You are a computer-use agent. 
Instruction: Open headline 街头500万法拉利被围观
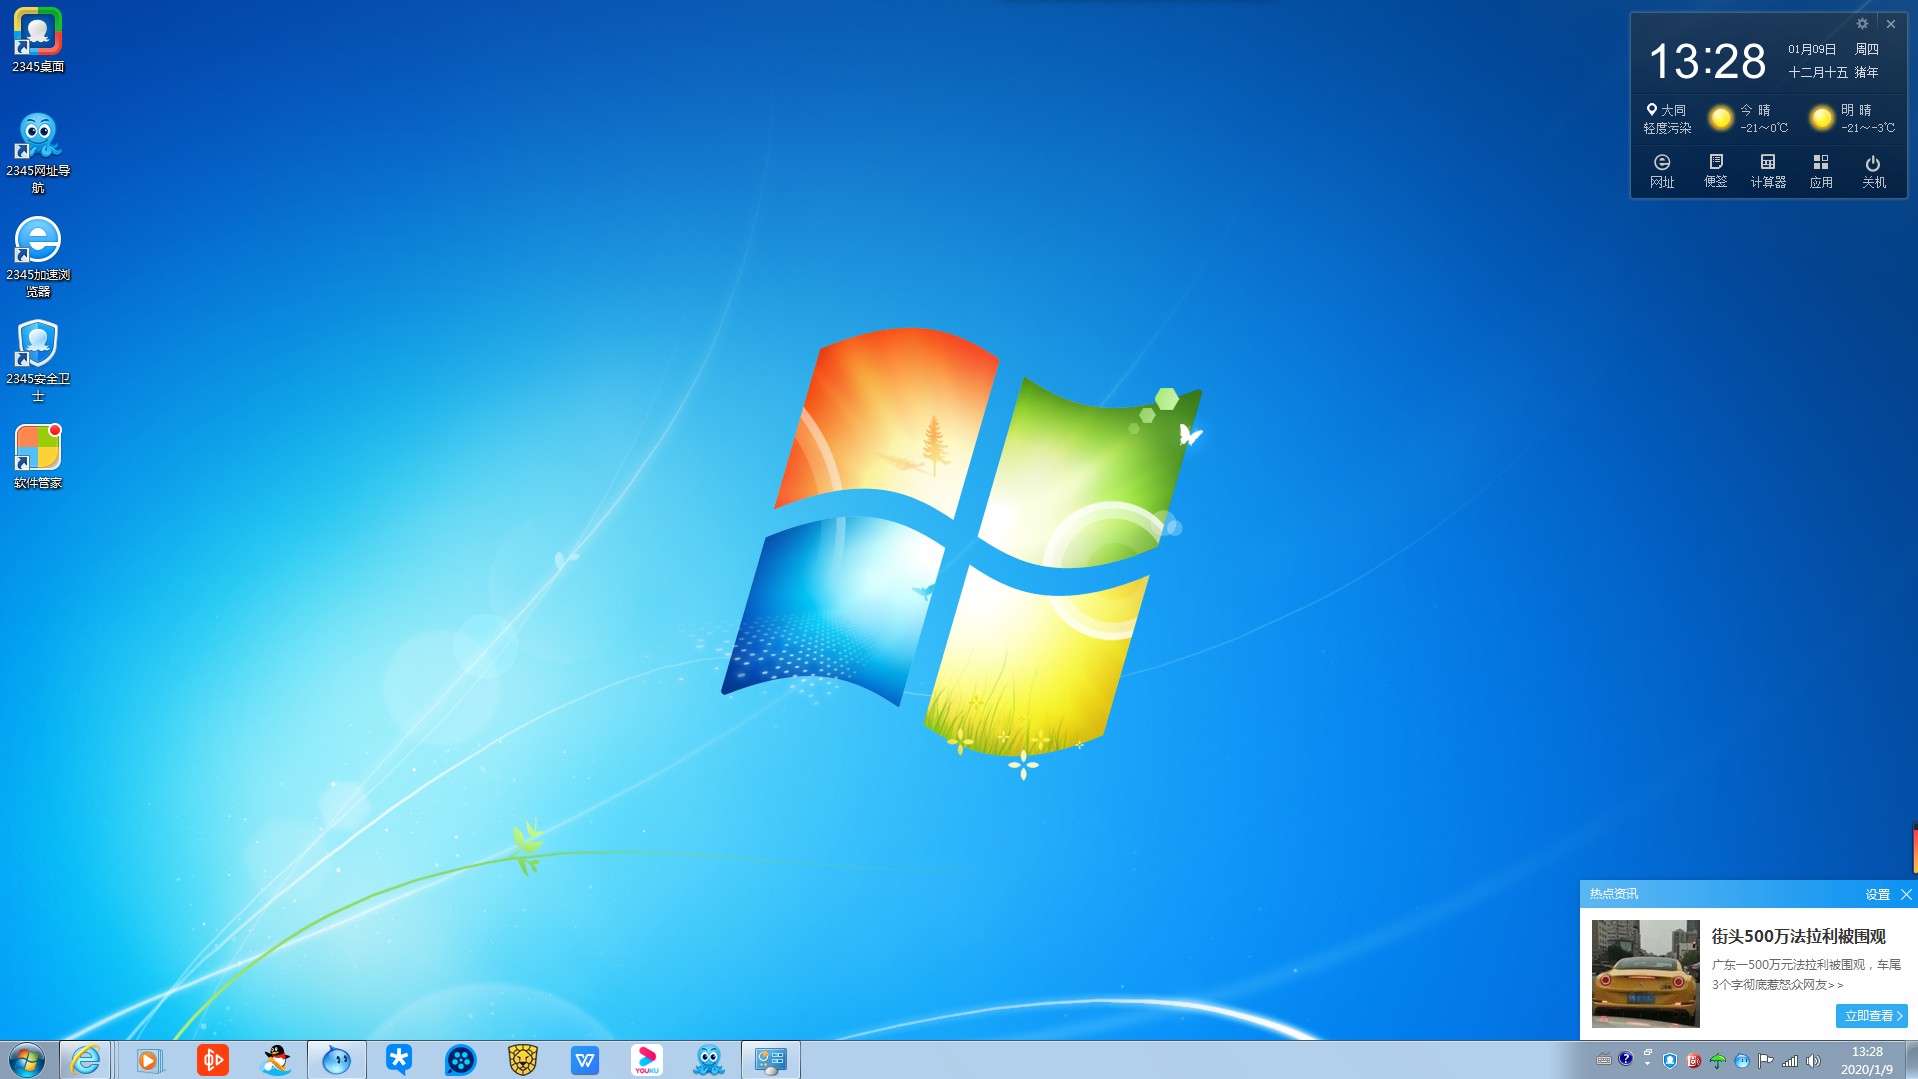tap(1798, 936)
